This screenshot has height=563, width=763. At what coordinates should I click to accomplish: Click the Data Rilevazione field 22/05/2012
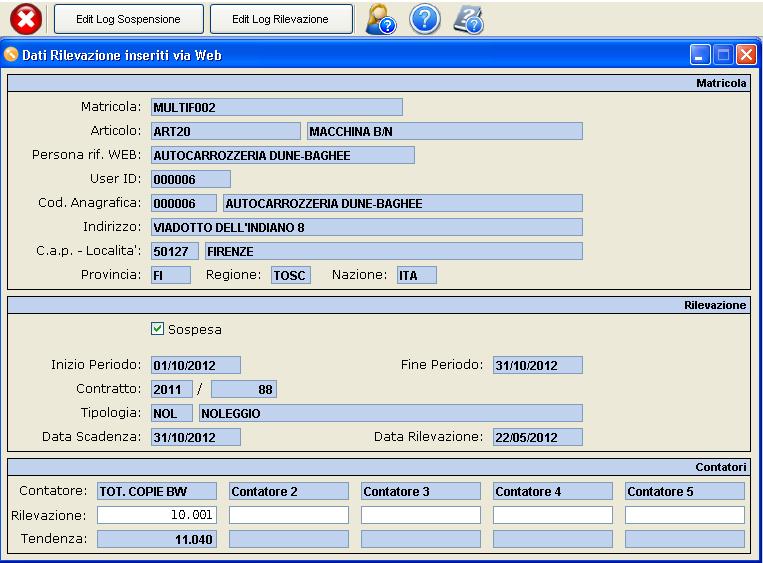538,437
